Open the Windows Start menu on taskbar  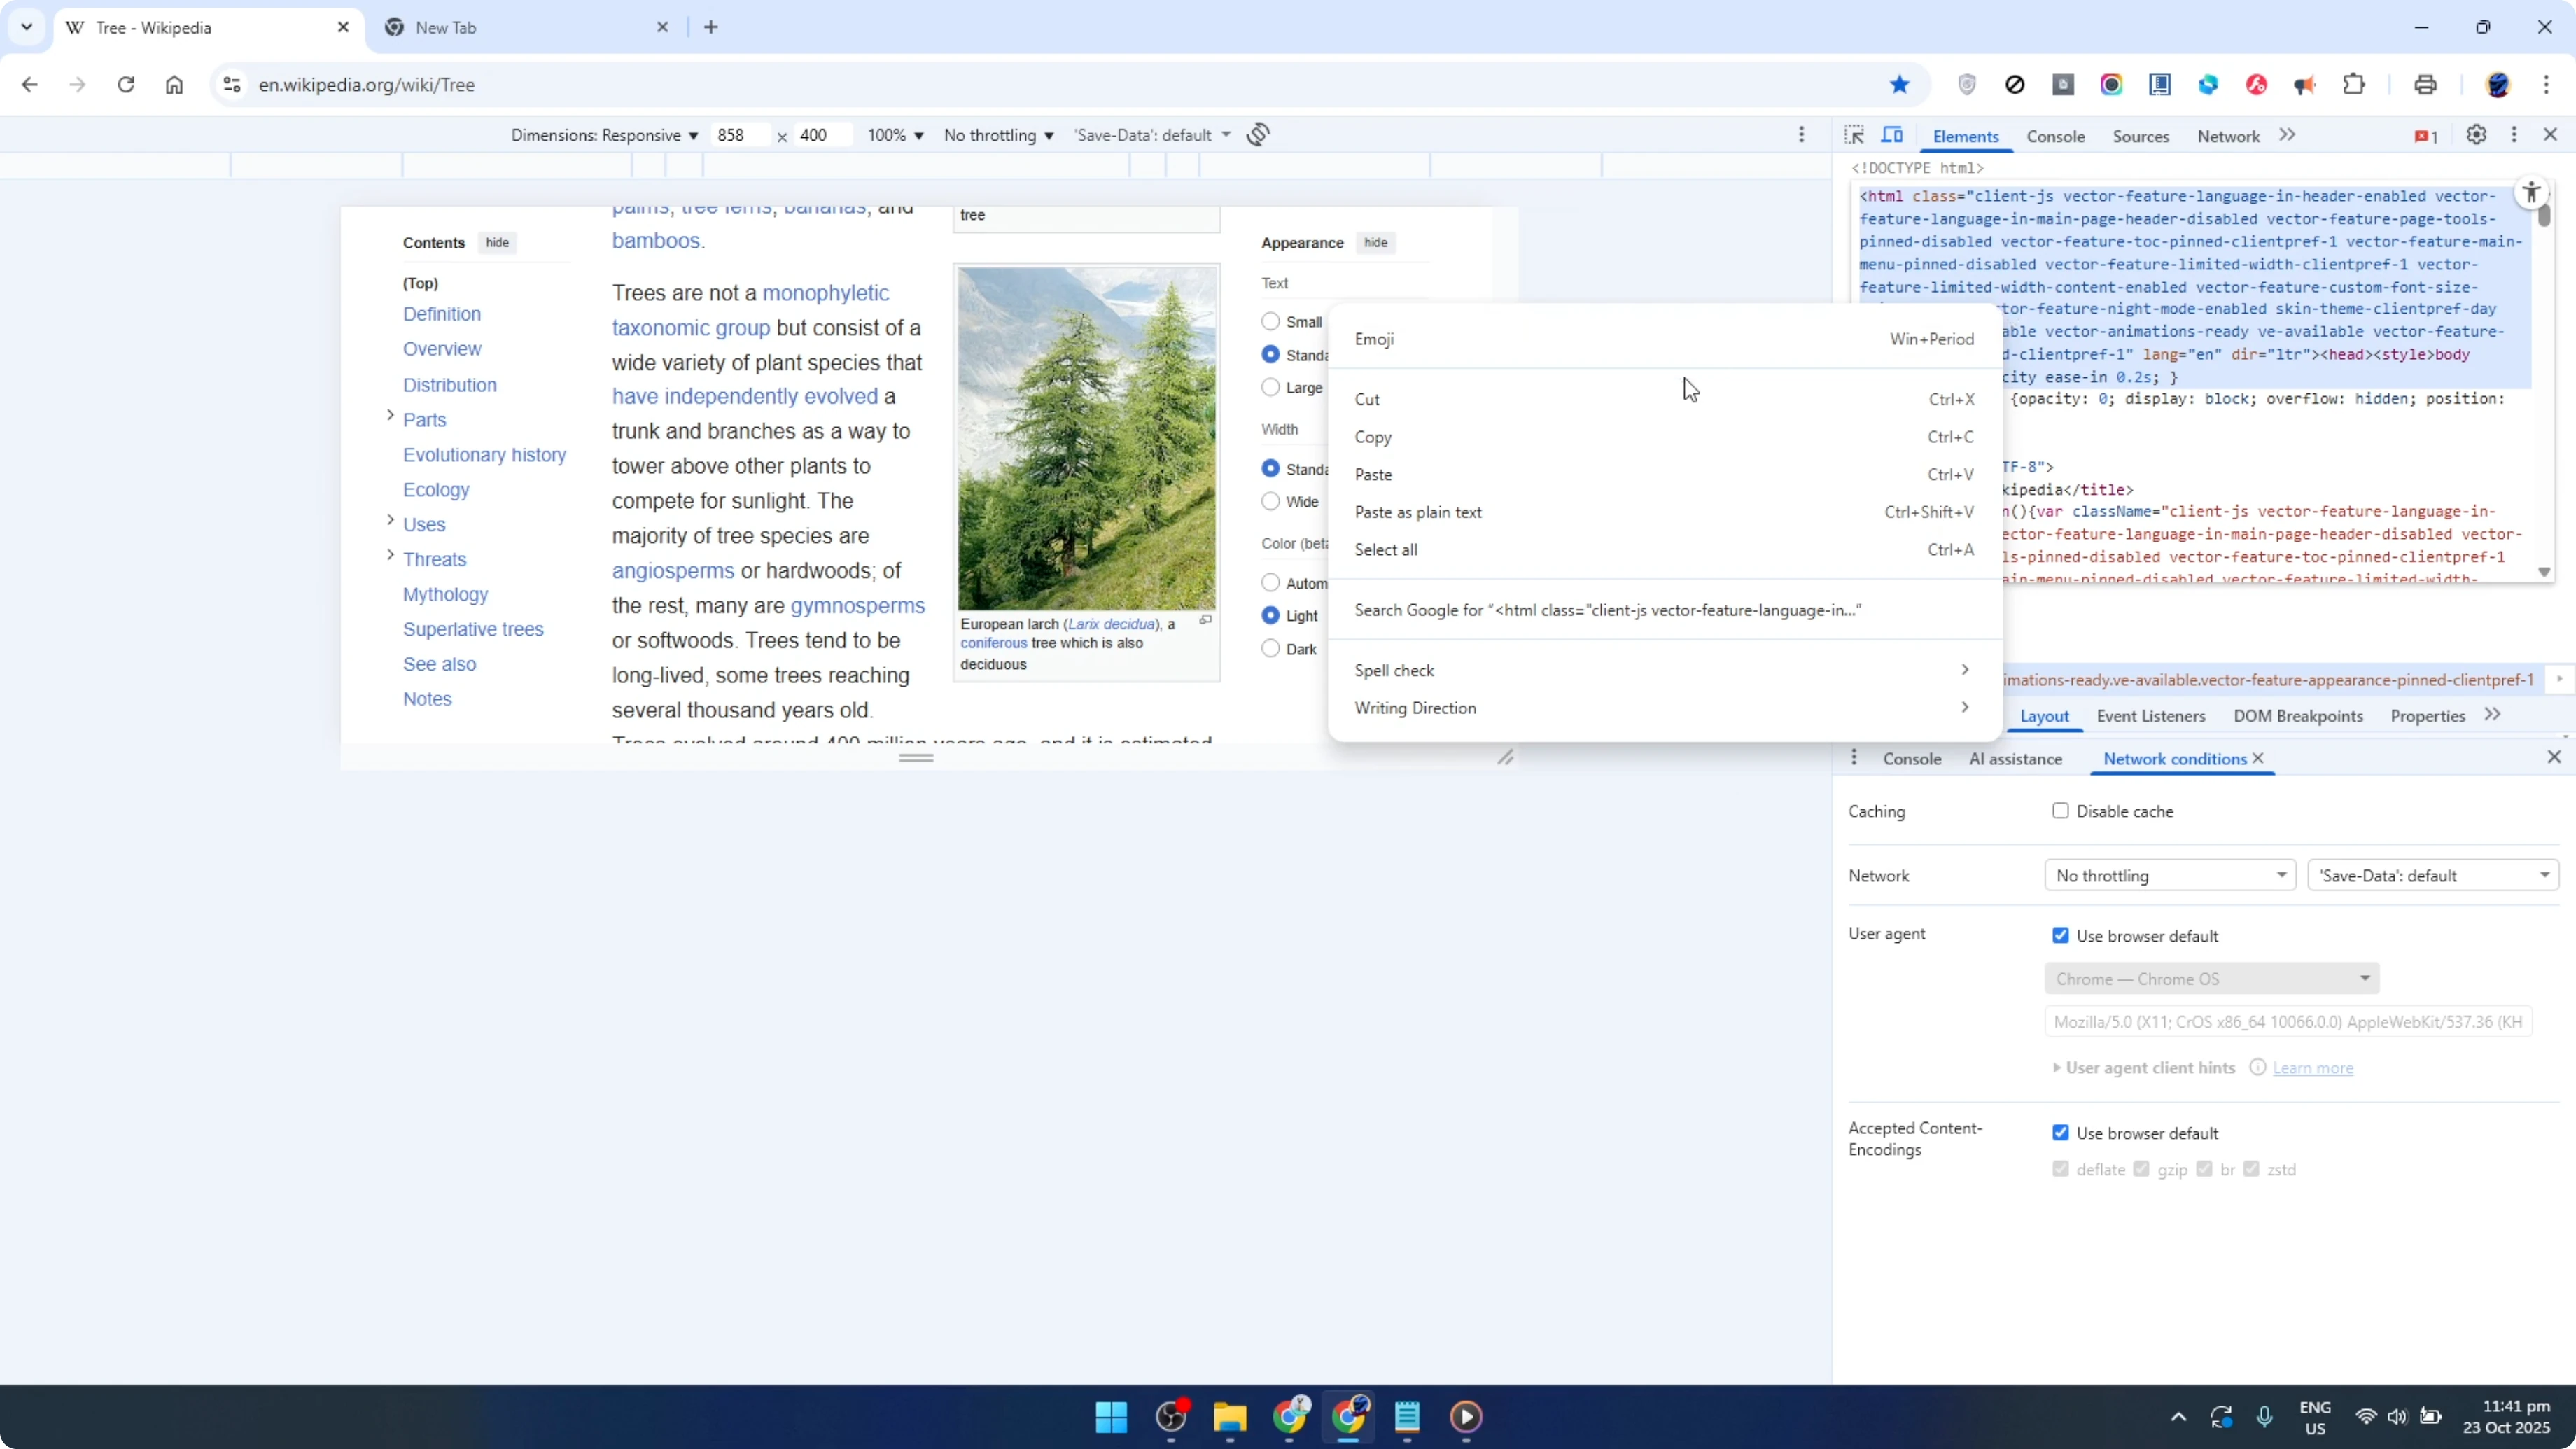(x=1111, y=1417)
